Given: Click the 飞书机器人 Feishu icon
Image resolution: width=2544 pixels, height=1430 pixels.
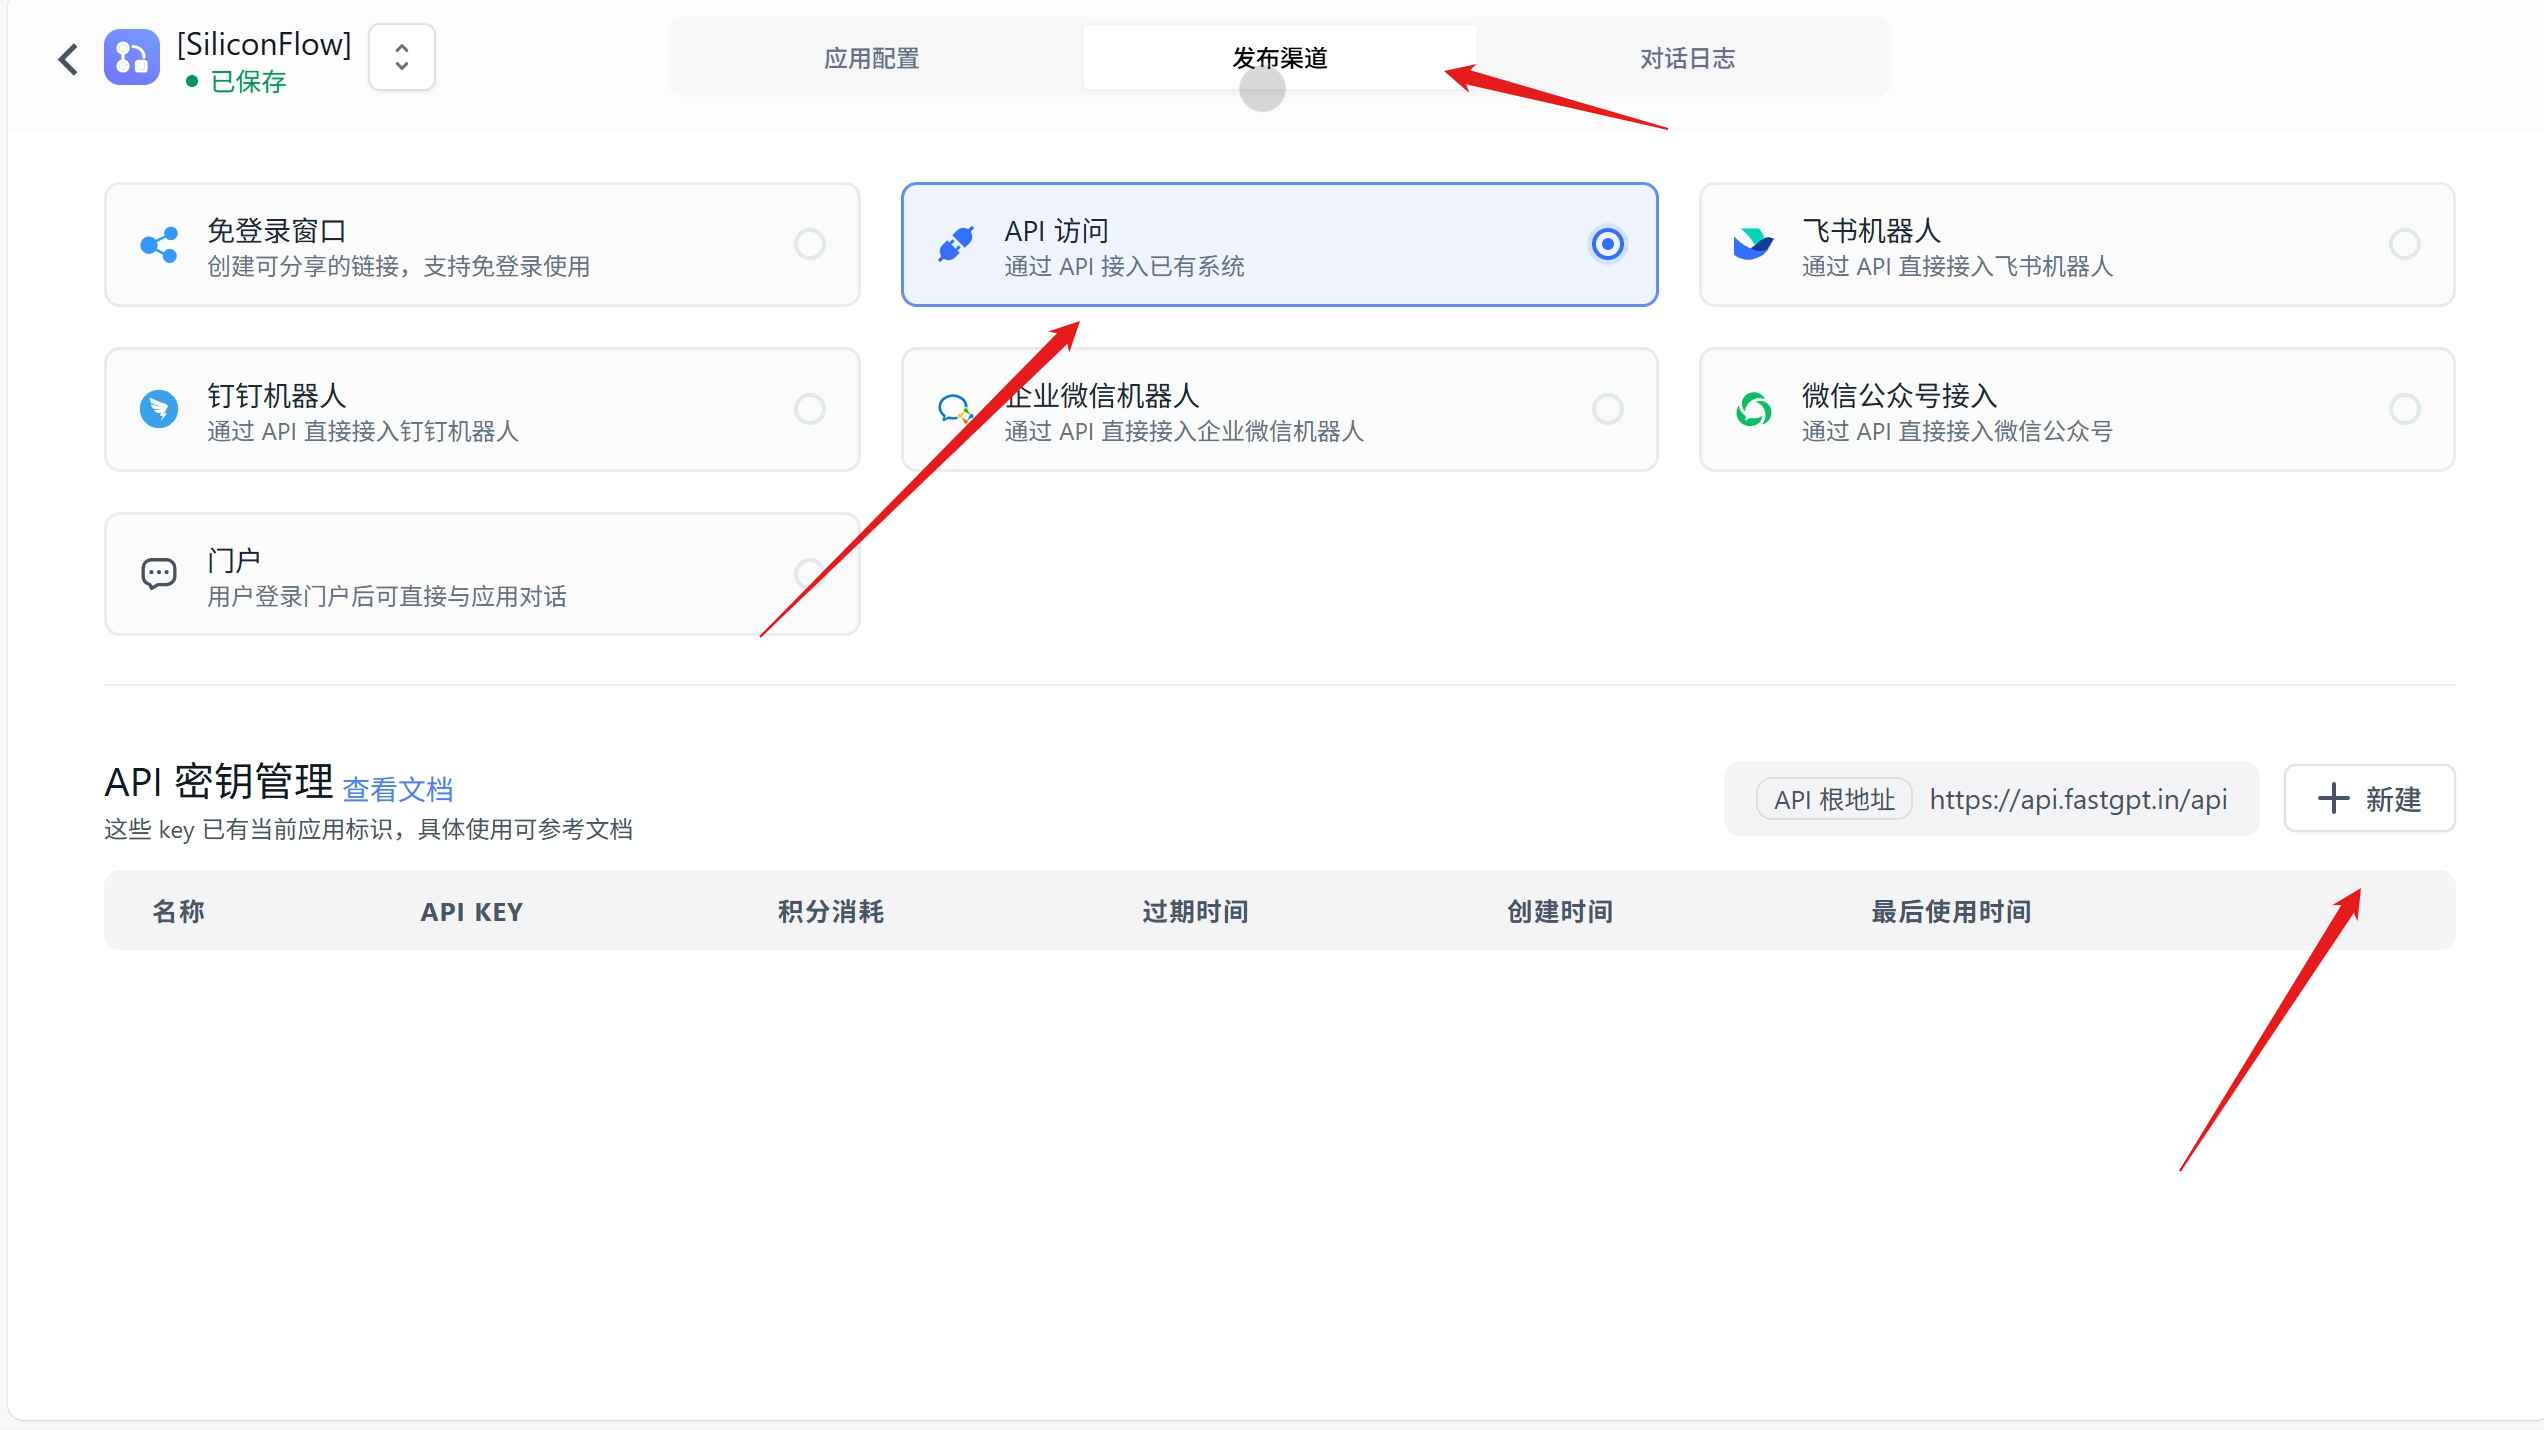Looking at the screenshot, I should tap(1753, 244).
